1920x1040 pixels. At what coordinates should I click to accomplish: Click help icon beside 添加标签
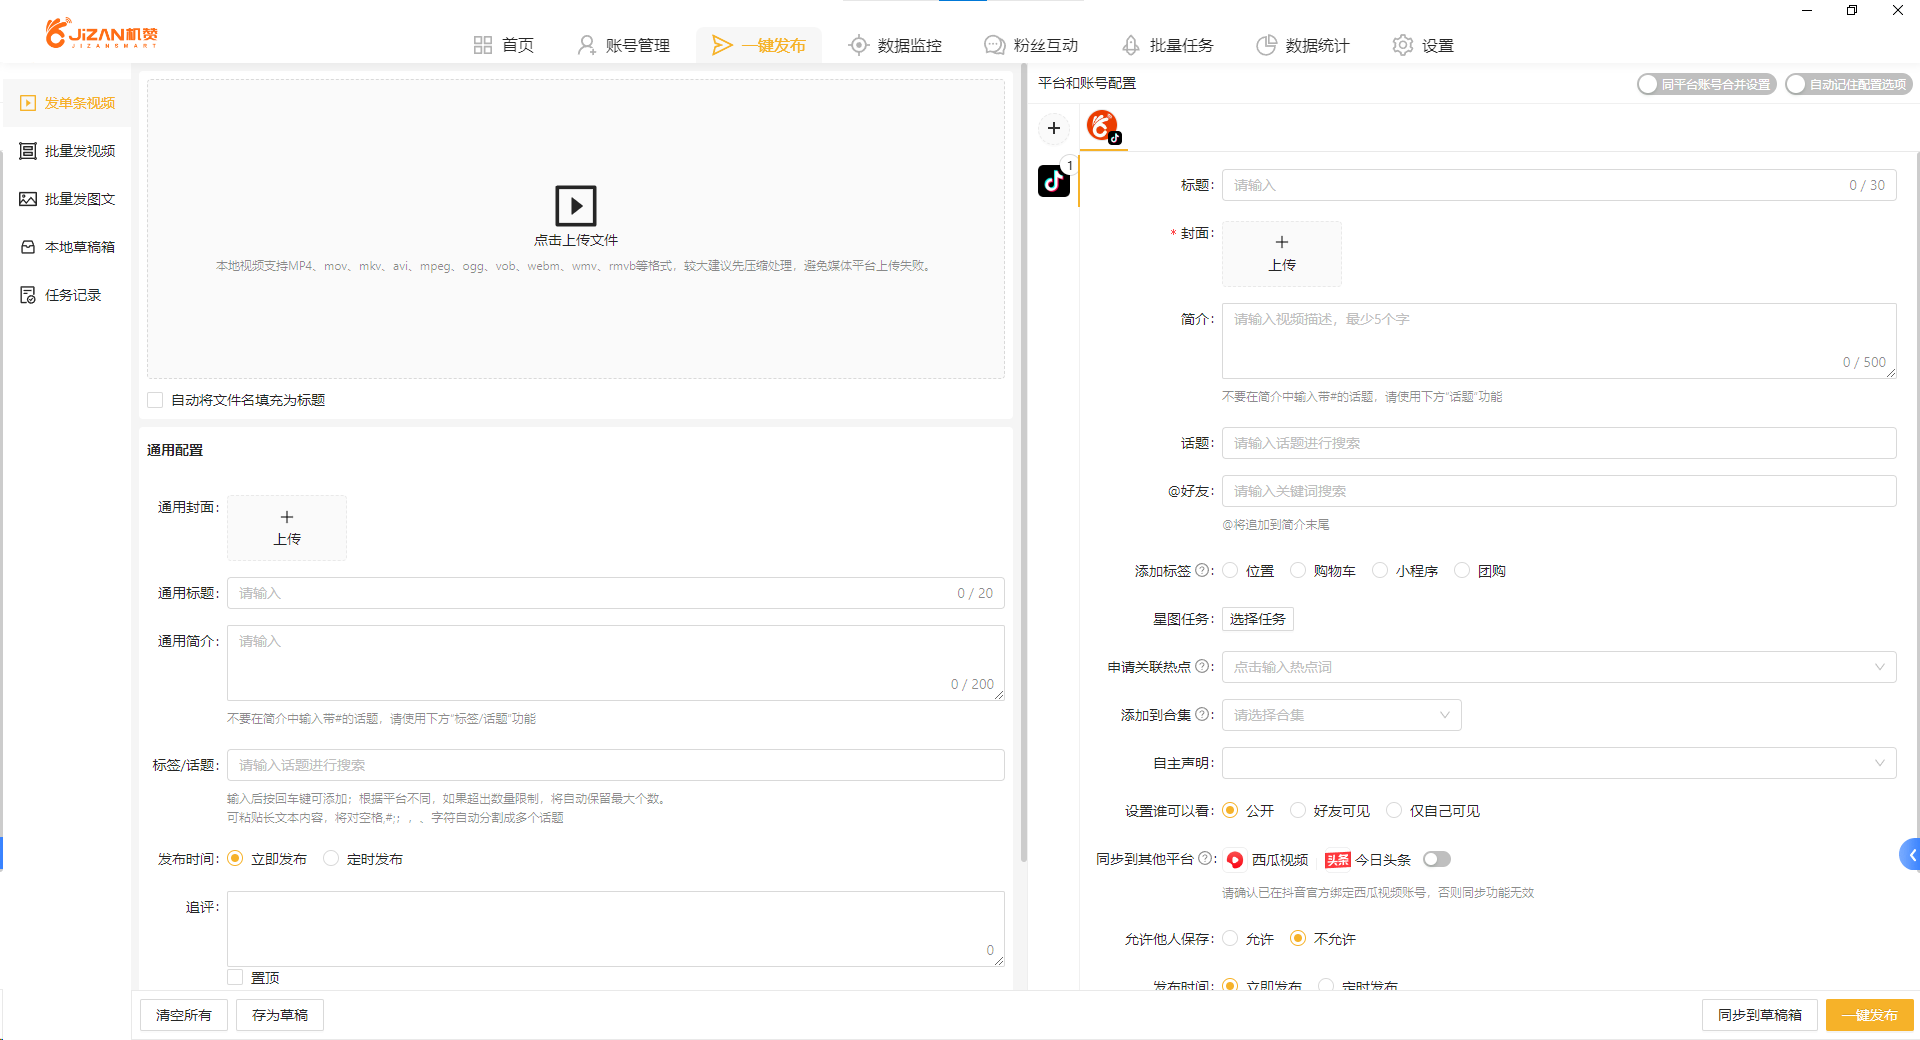[x=1202, y=570]
